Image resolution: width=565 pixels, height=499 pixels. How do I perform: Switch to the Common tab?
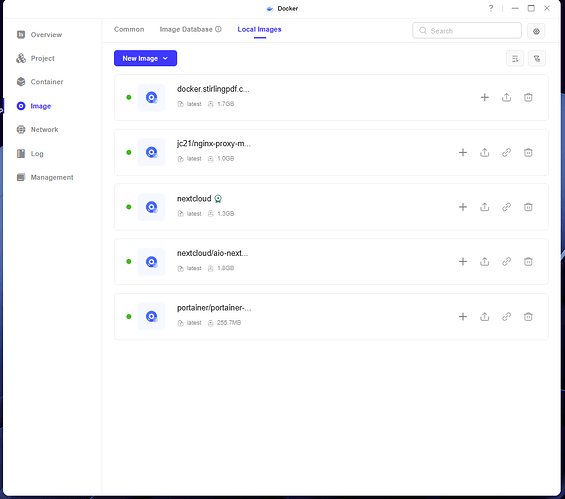(129, 30)
